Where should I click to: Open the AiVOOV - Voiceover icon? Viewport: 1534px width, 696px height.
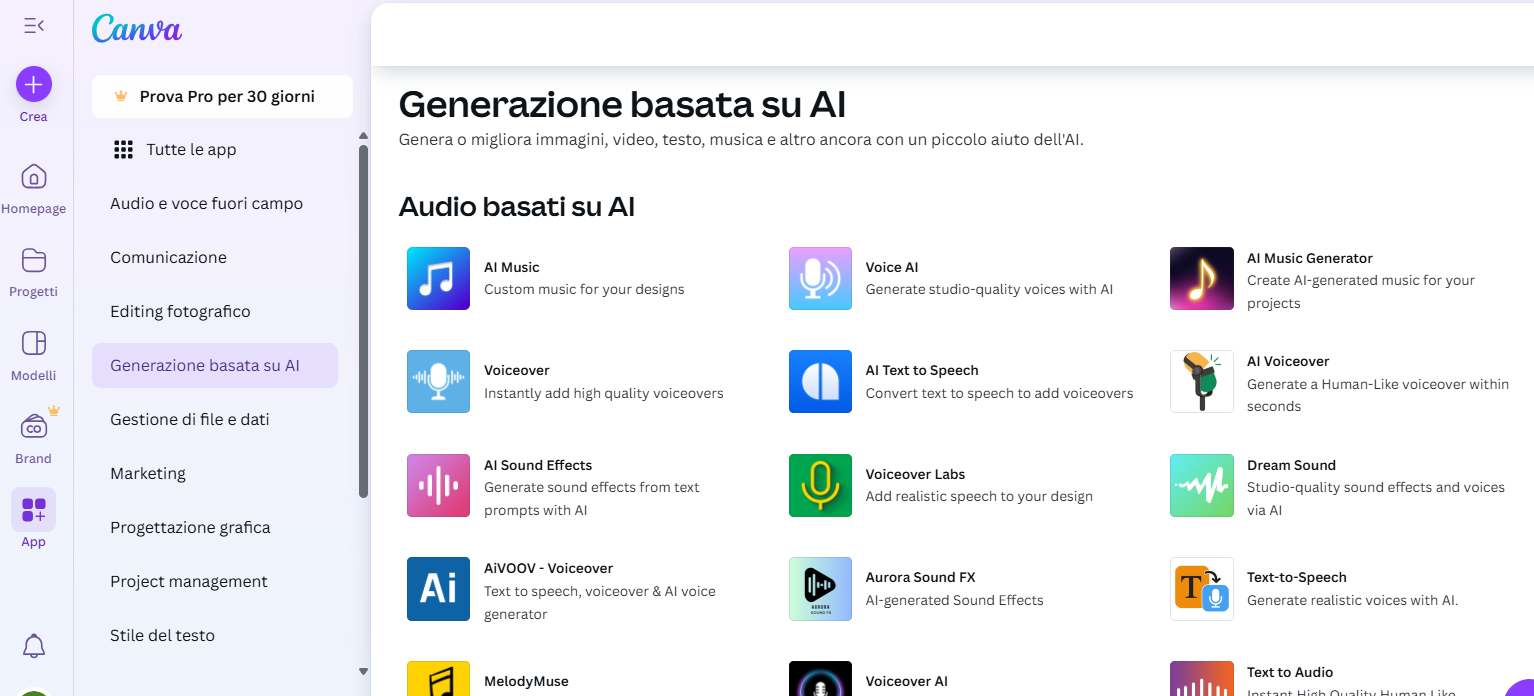coord(438,589)
